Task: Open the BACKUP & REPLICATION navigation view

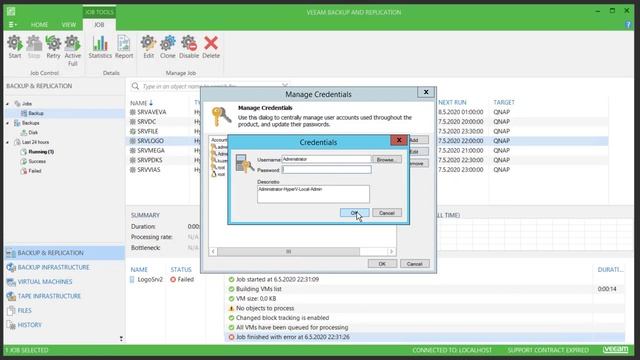Action: point(64,253)
